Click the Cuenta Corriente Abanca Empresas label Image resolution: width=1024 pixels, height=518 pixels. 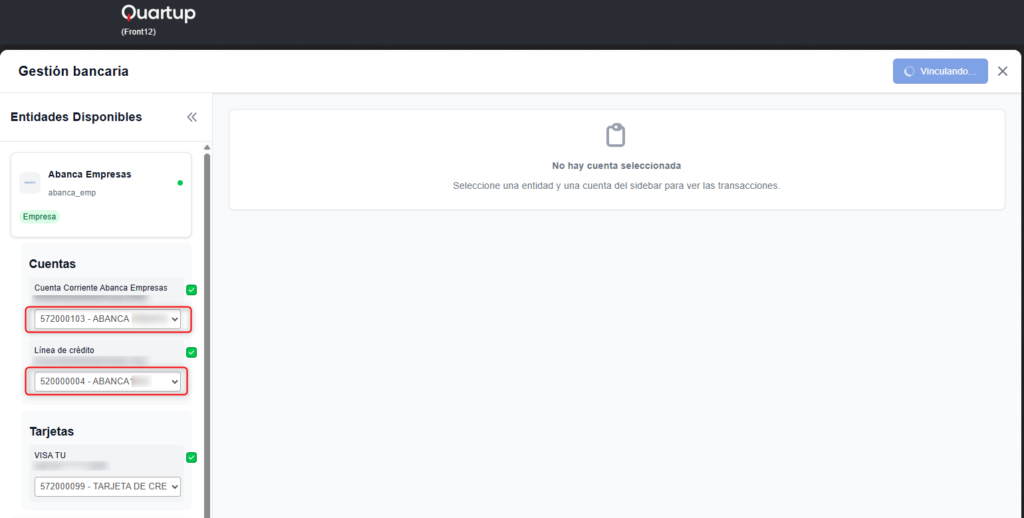(x=100, y=288)
